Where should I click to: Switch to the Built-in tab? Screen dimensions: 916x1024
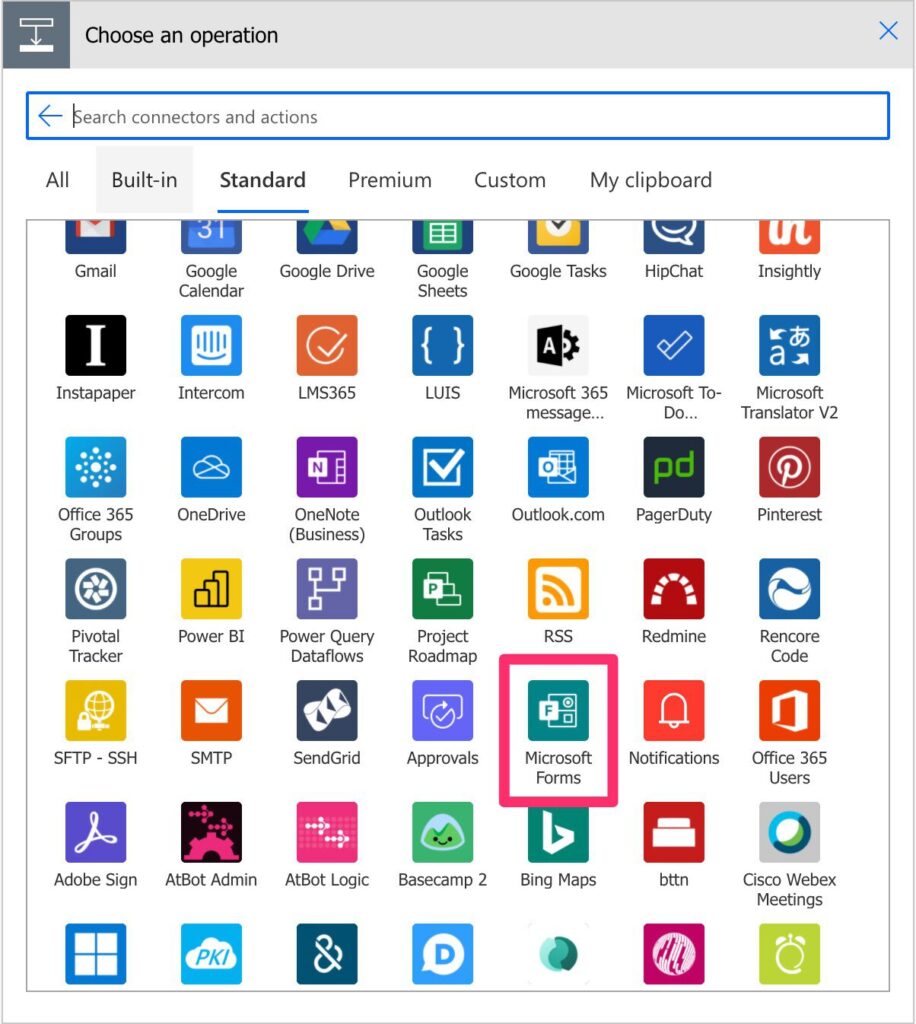(x=144, y=180)
